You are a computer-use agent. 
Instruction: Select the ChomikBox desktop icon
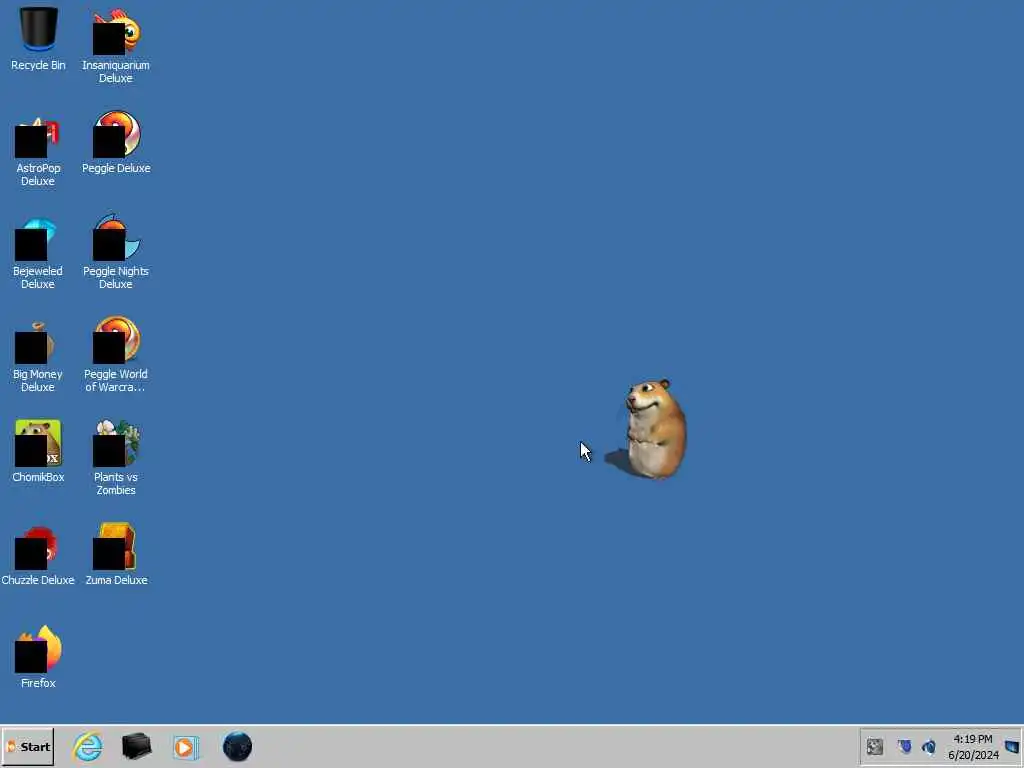coord(38,451)
